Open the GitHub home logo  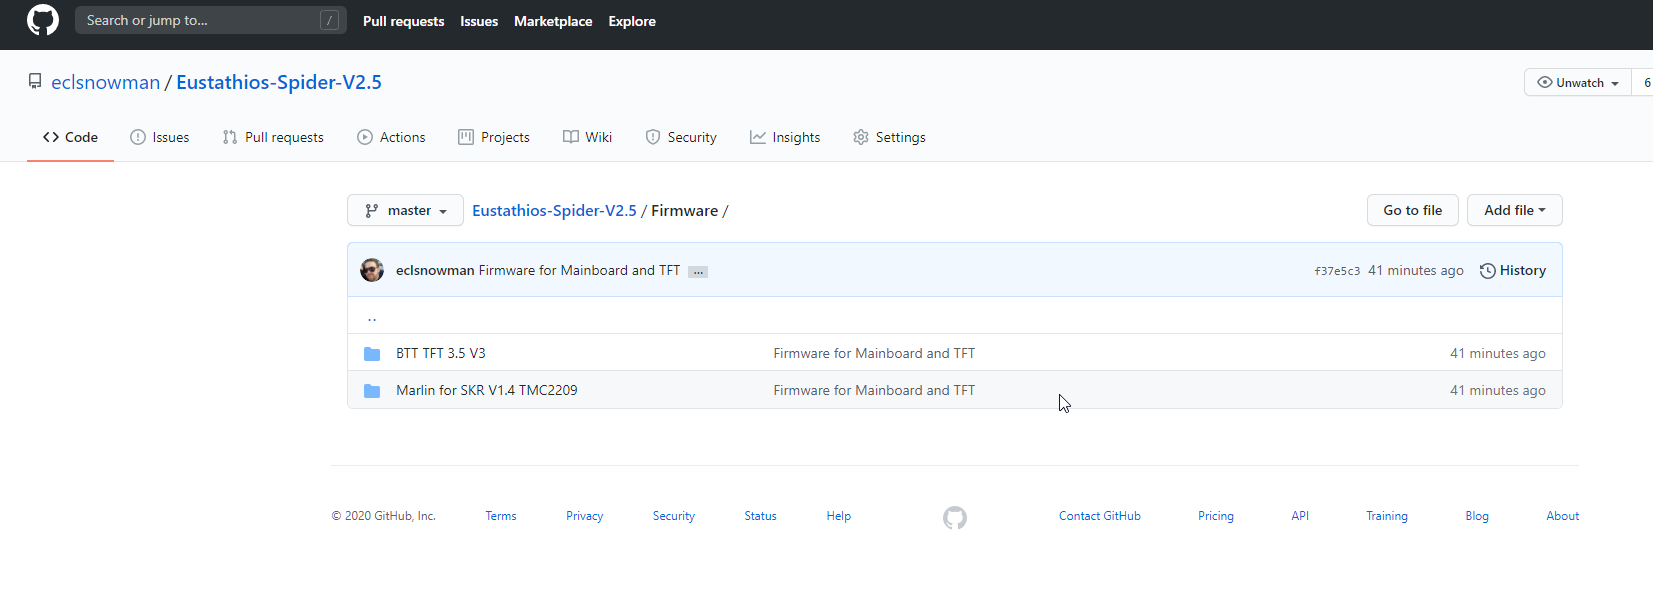coord(43,20)
